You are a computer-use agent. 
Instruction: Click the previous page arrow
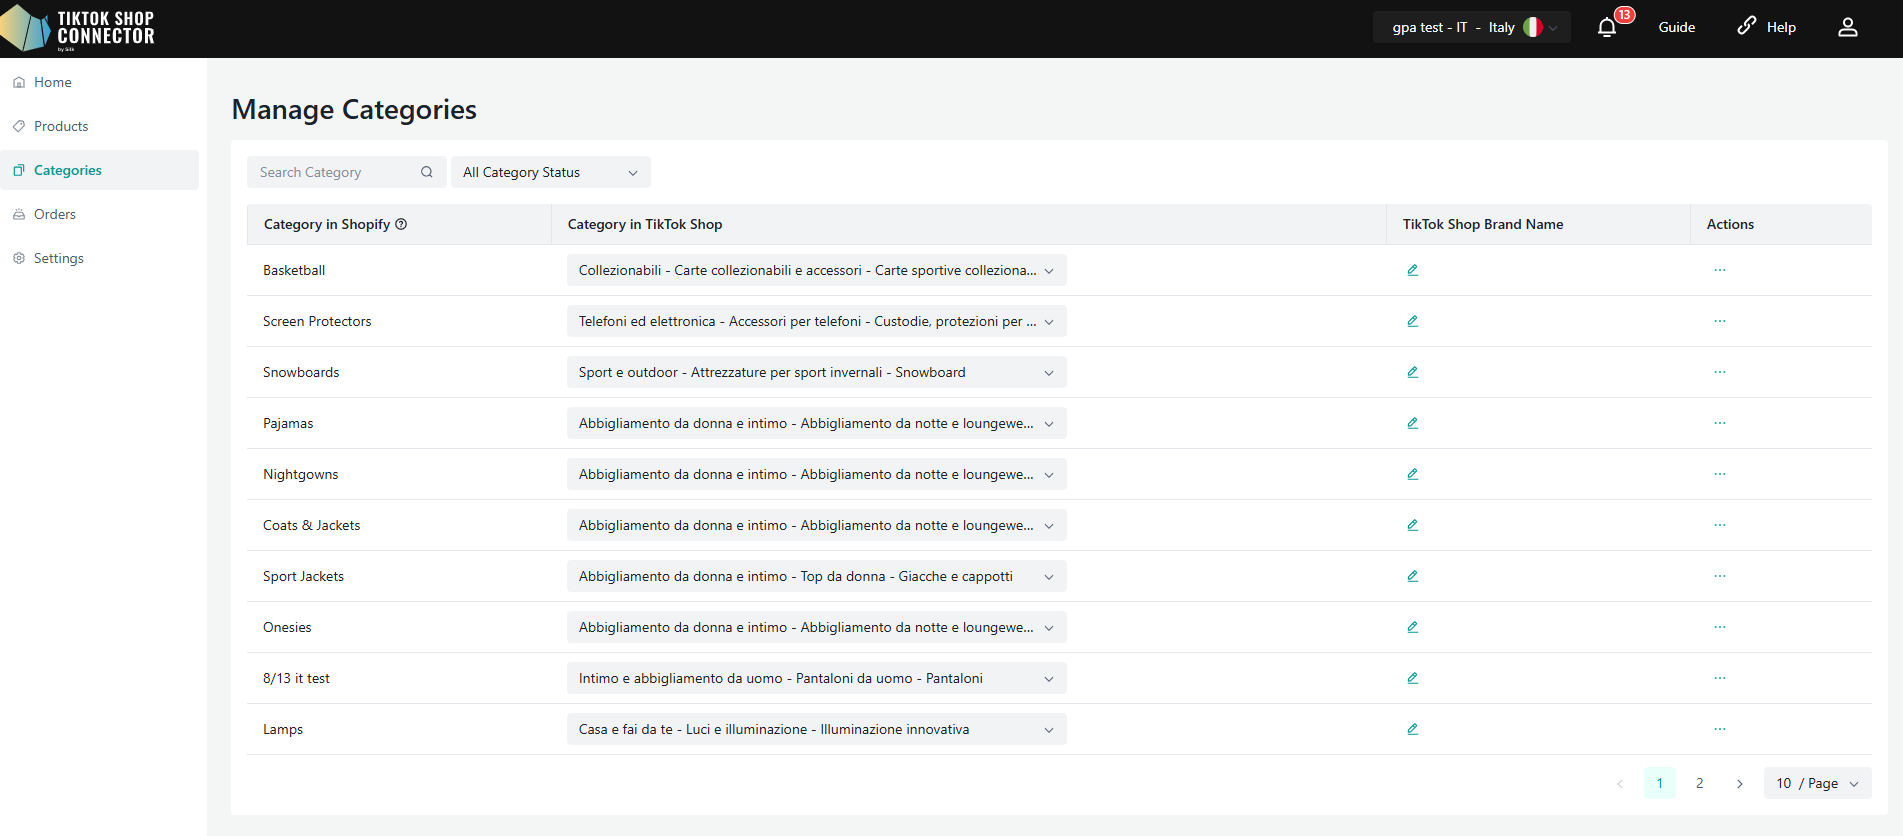pos(1620,783)
